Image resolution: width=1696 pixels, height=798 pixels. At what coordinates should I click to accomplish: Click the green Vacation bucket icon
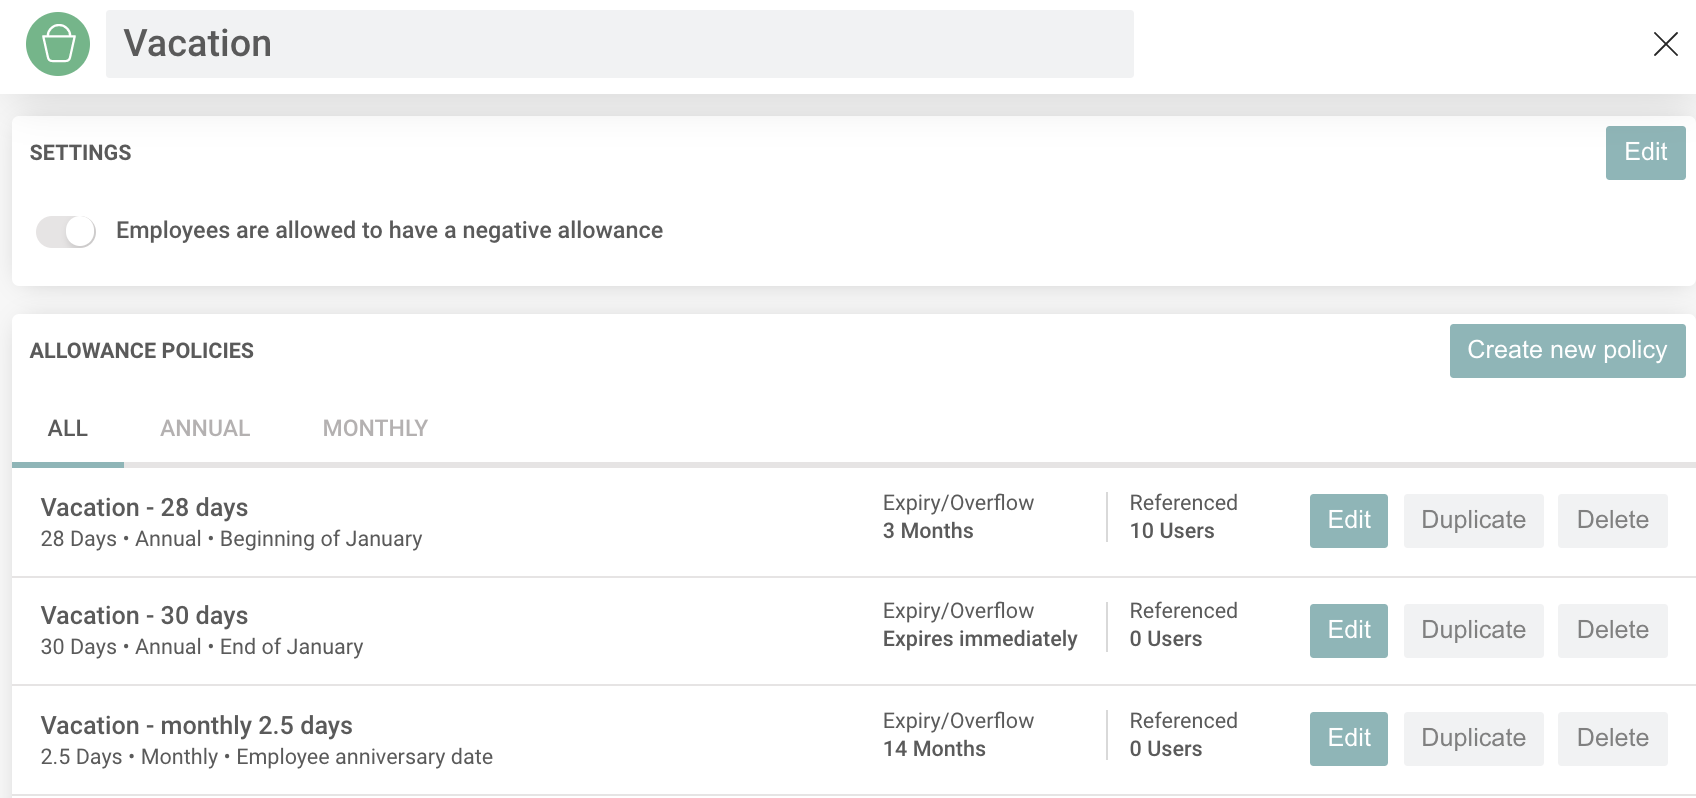click(58, 44)
